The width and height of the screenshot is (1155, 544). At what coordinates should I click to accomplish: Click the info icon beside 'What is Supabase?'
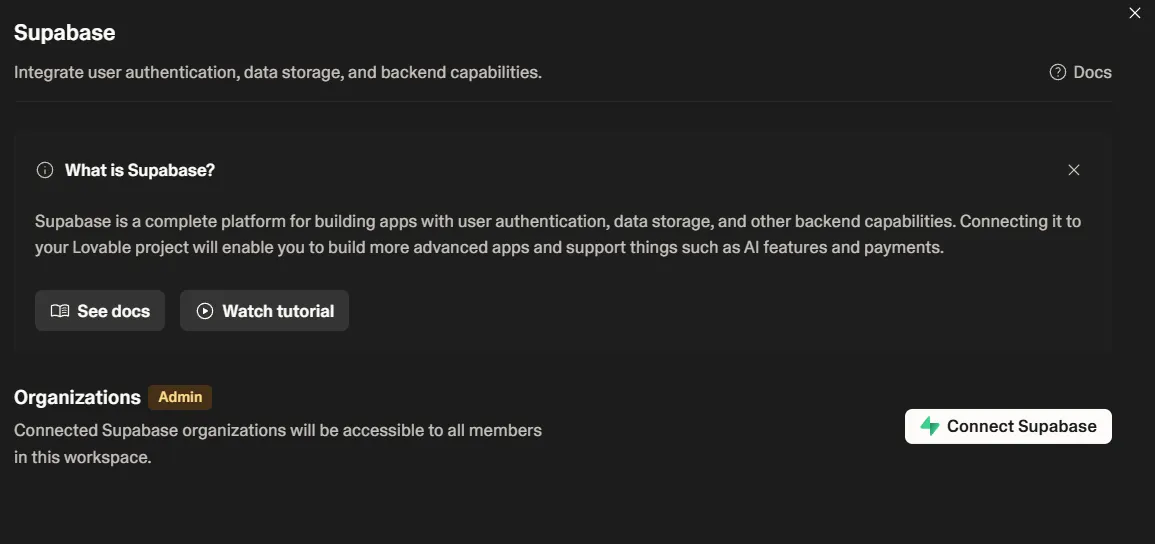click(44, 170)
